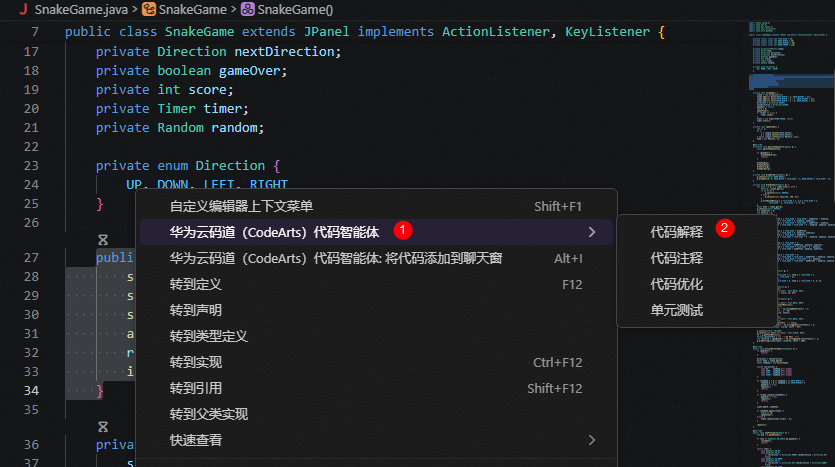The width and height of the screenshot is (835, 467).
Task: Select 转到类型定义 from context menu
Action: [376, 337]
